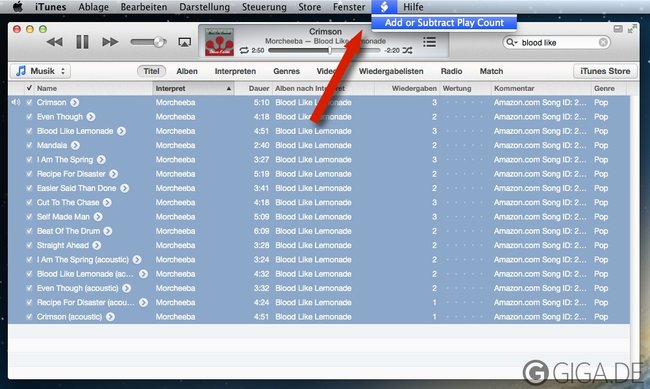Select the Titel view tab
Viewport: 650px width, 389px height.
click(151, 71)
